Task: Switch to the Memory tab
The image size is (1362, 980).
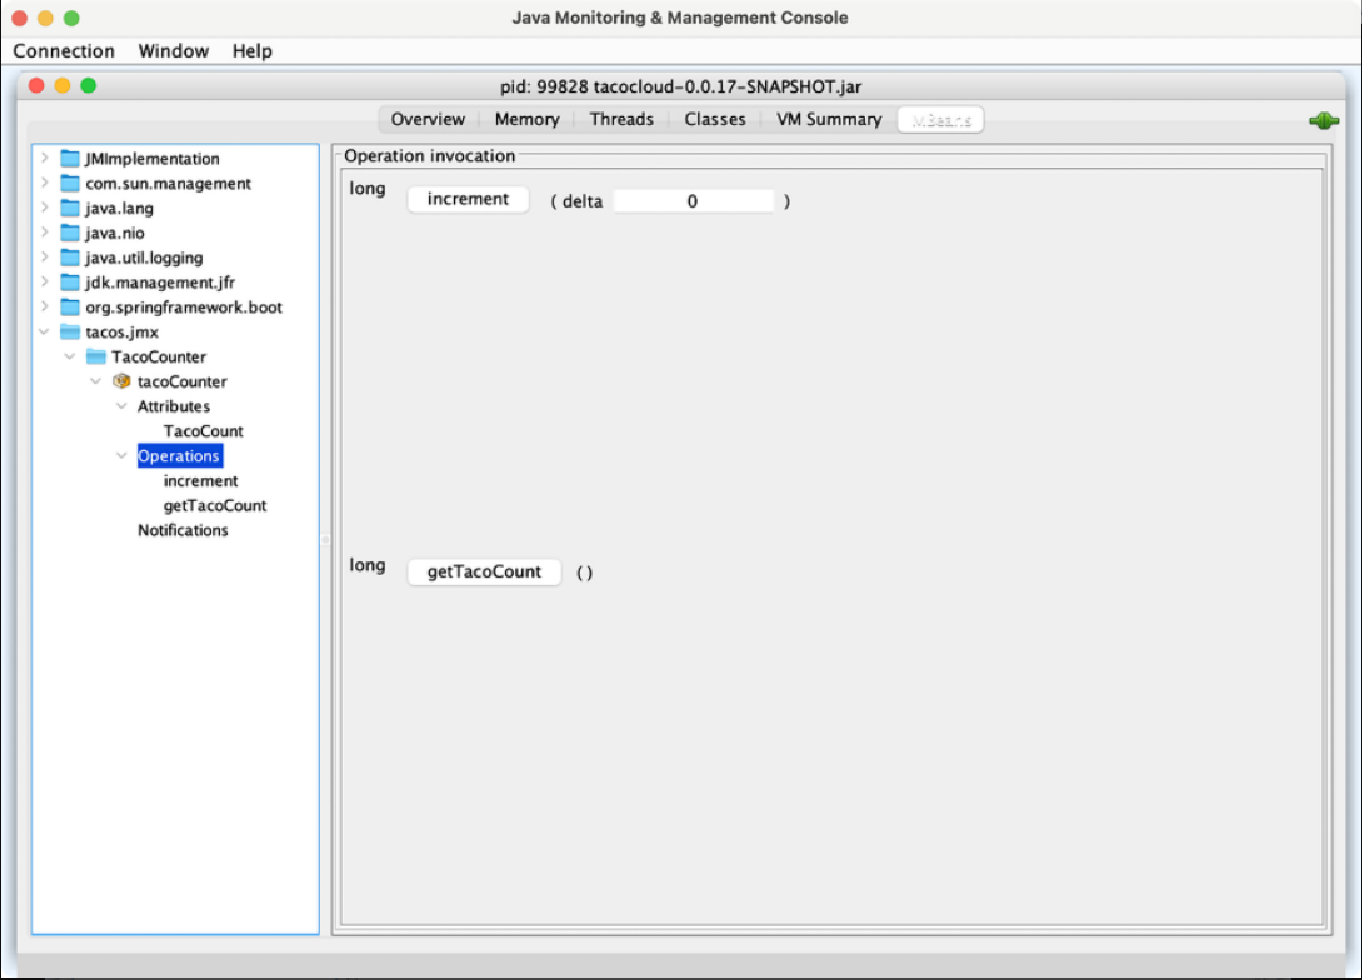Action: (x=527, y=119)
